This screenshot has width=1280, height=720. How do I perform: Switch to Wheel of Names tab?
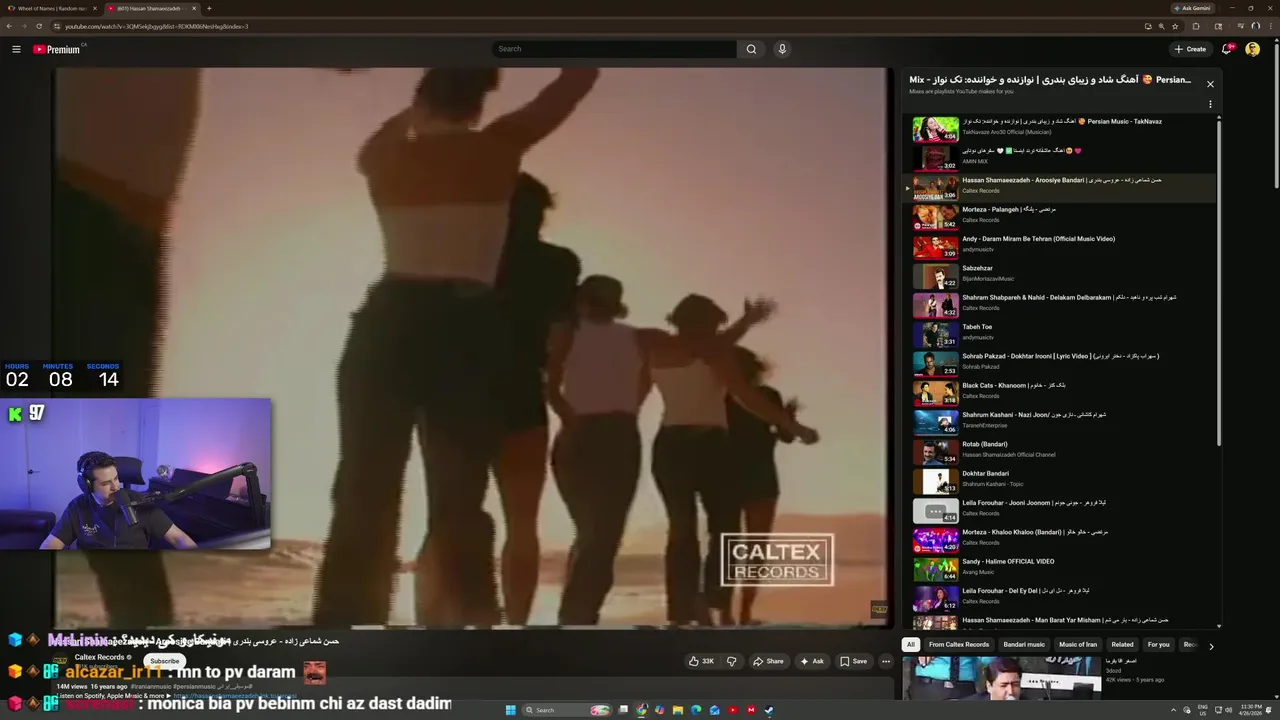pyautogui.click(x=52, y=8)
